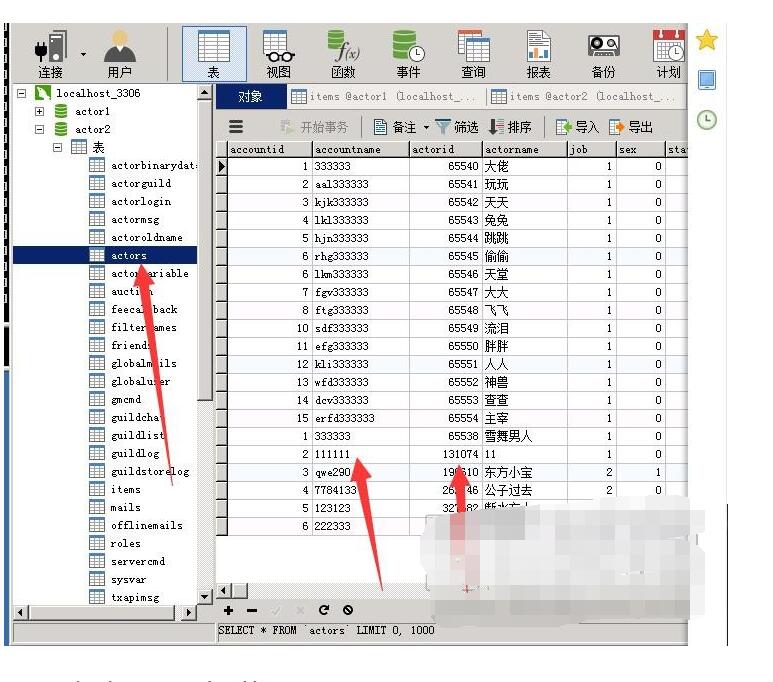
Task: Click the job column header
Action: [x=592, y=149]
